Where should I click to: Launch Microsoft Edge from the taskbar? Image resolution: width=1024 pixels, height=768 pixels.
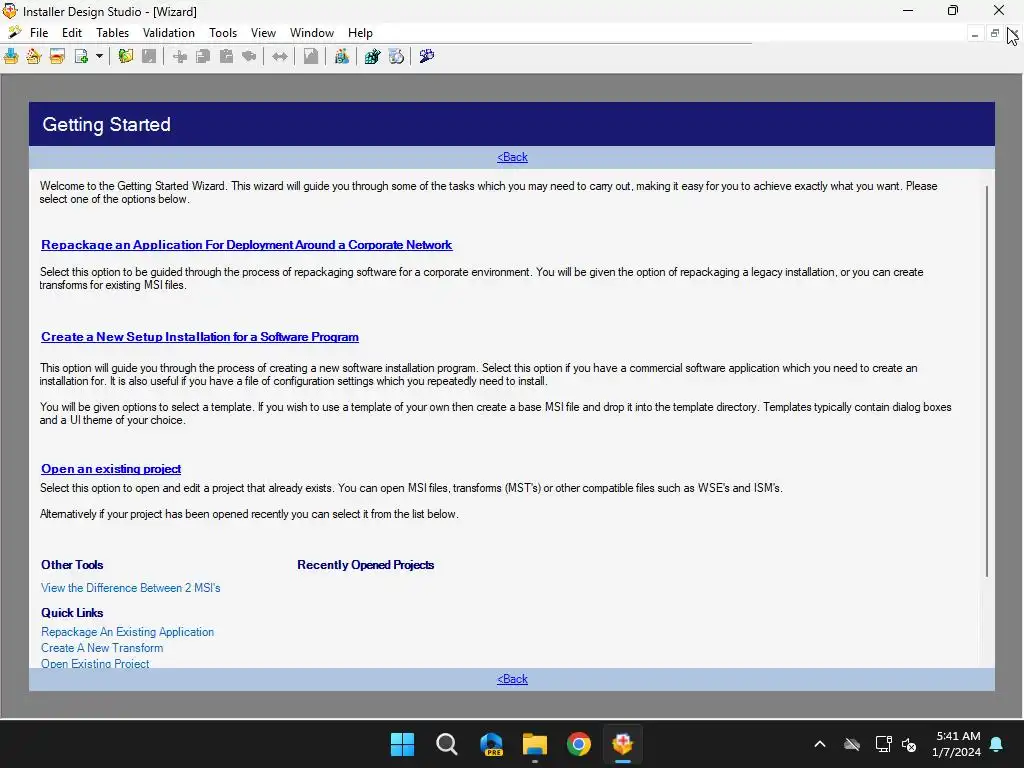(491, 744)
